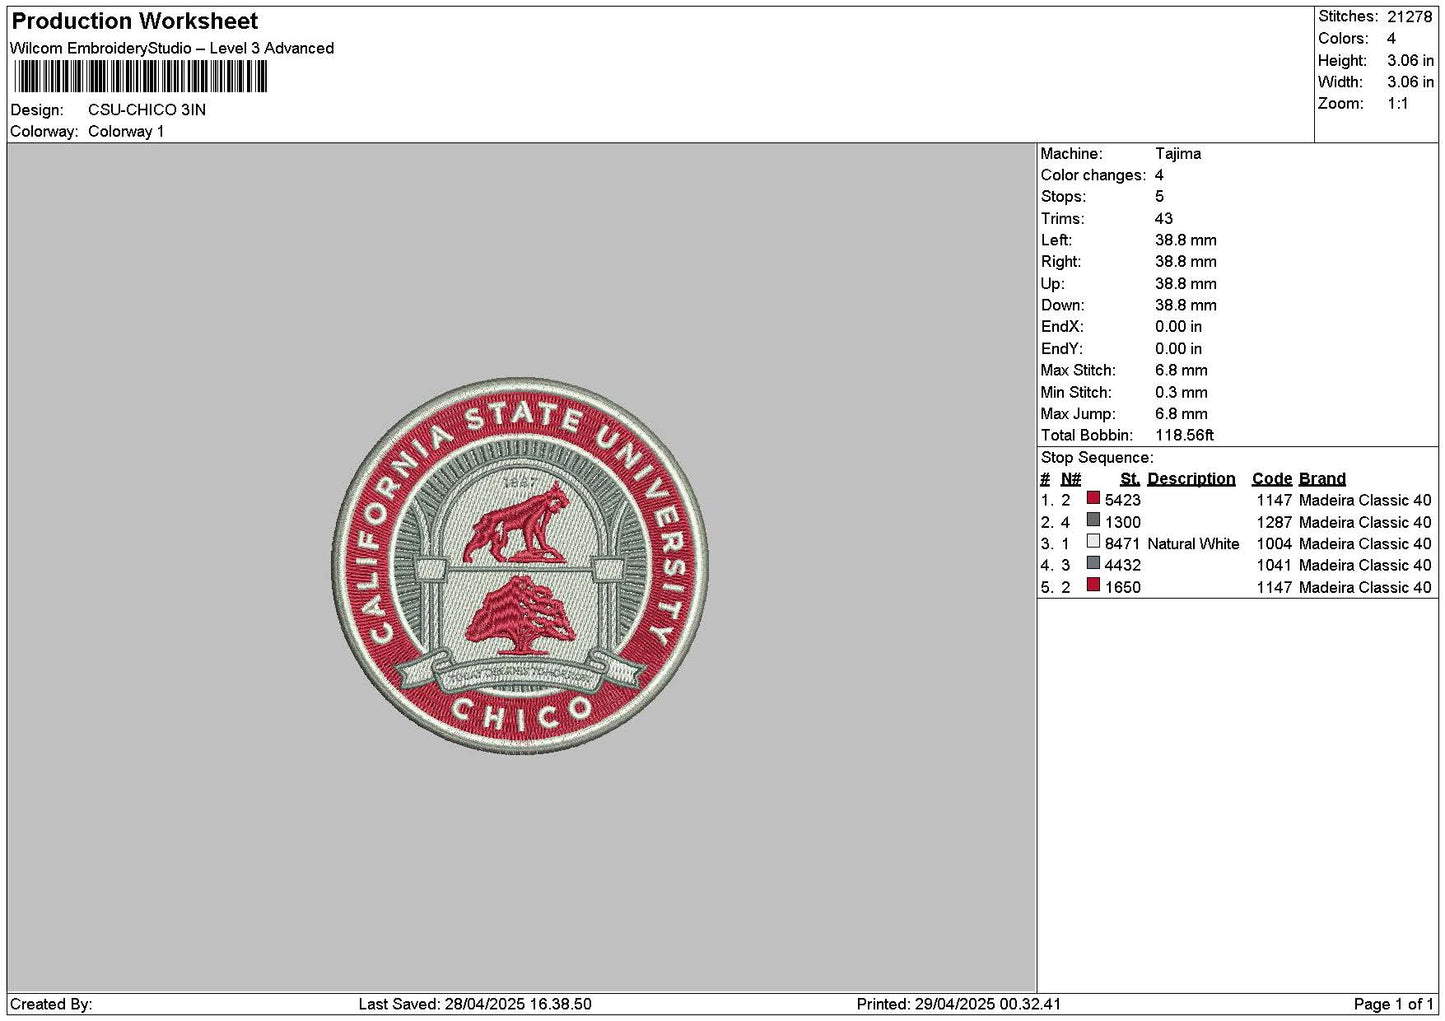Click the Left value '38.8 mm'

coord(1186,241)
